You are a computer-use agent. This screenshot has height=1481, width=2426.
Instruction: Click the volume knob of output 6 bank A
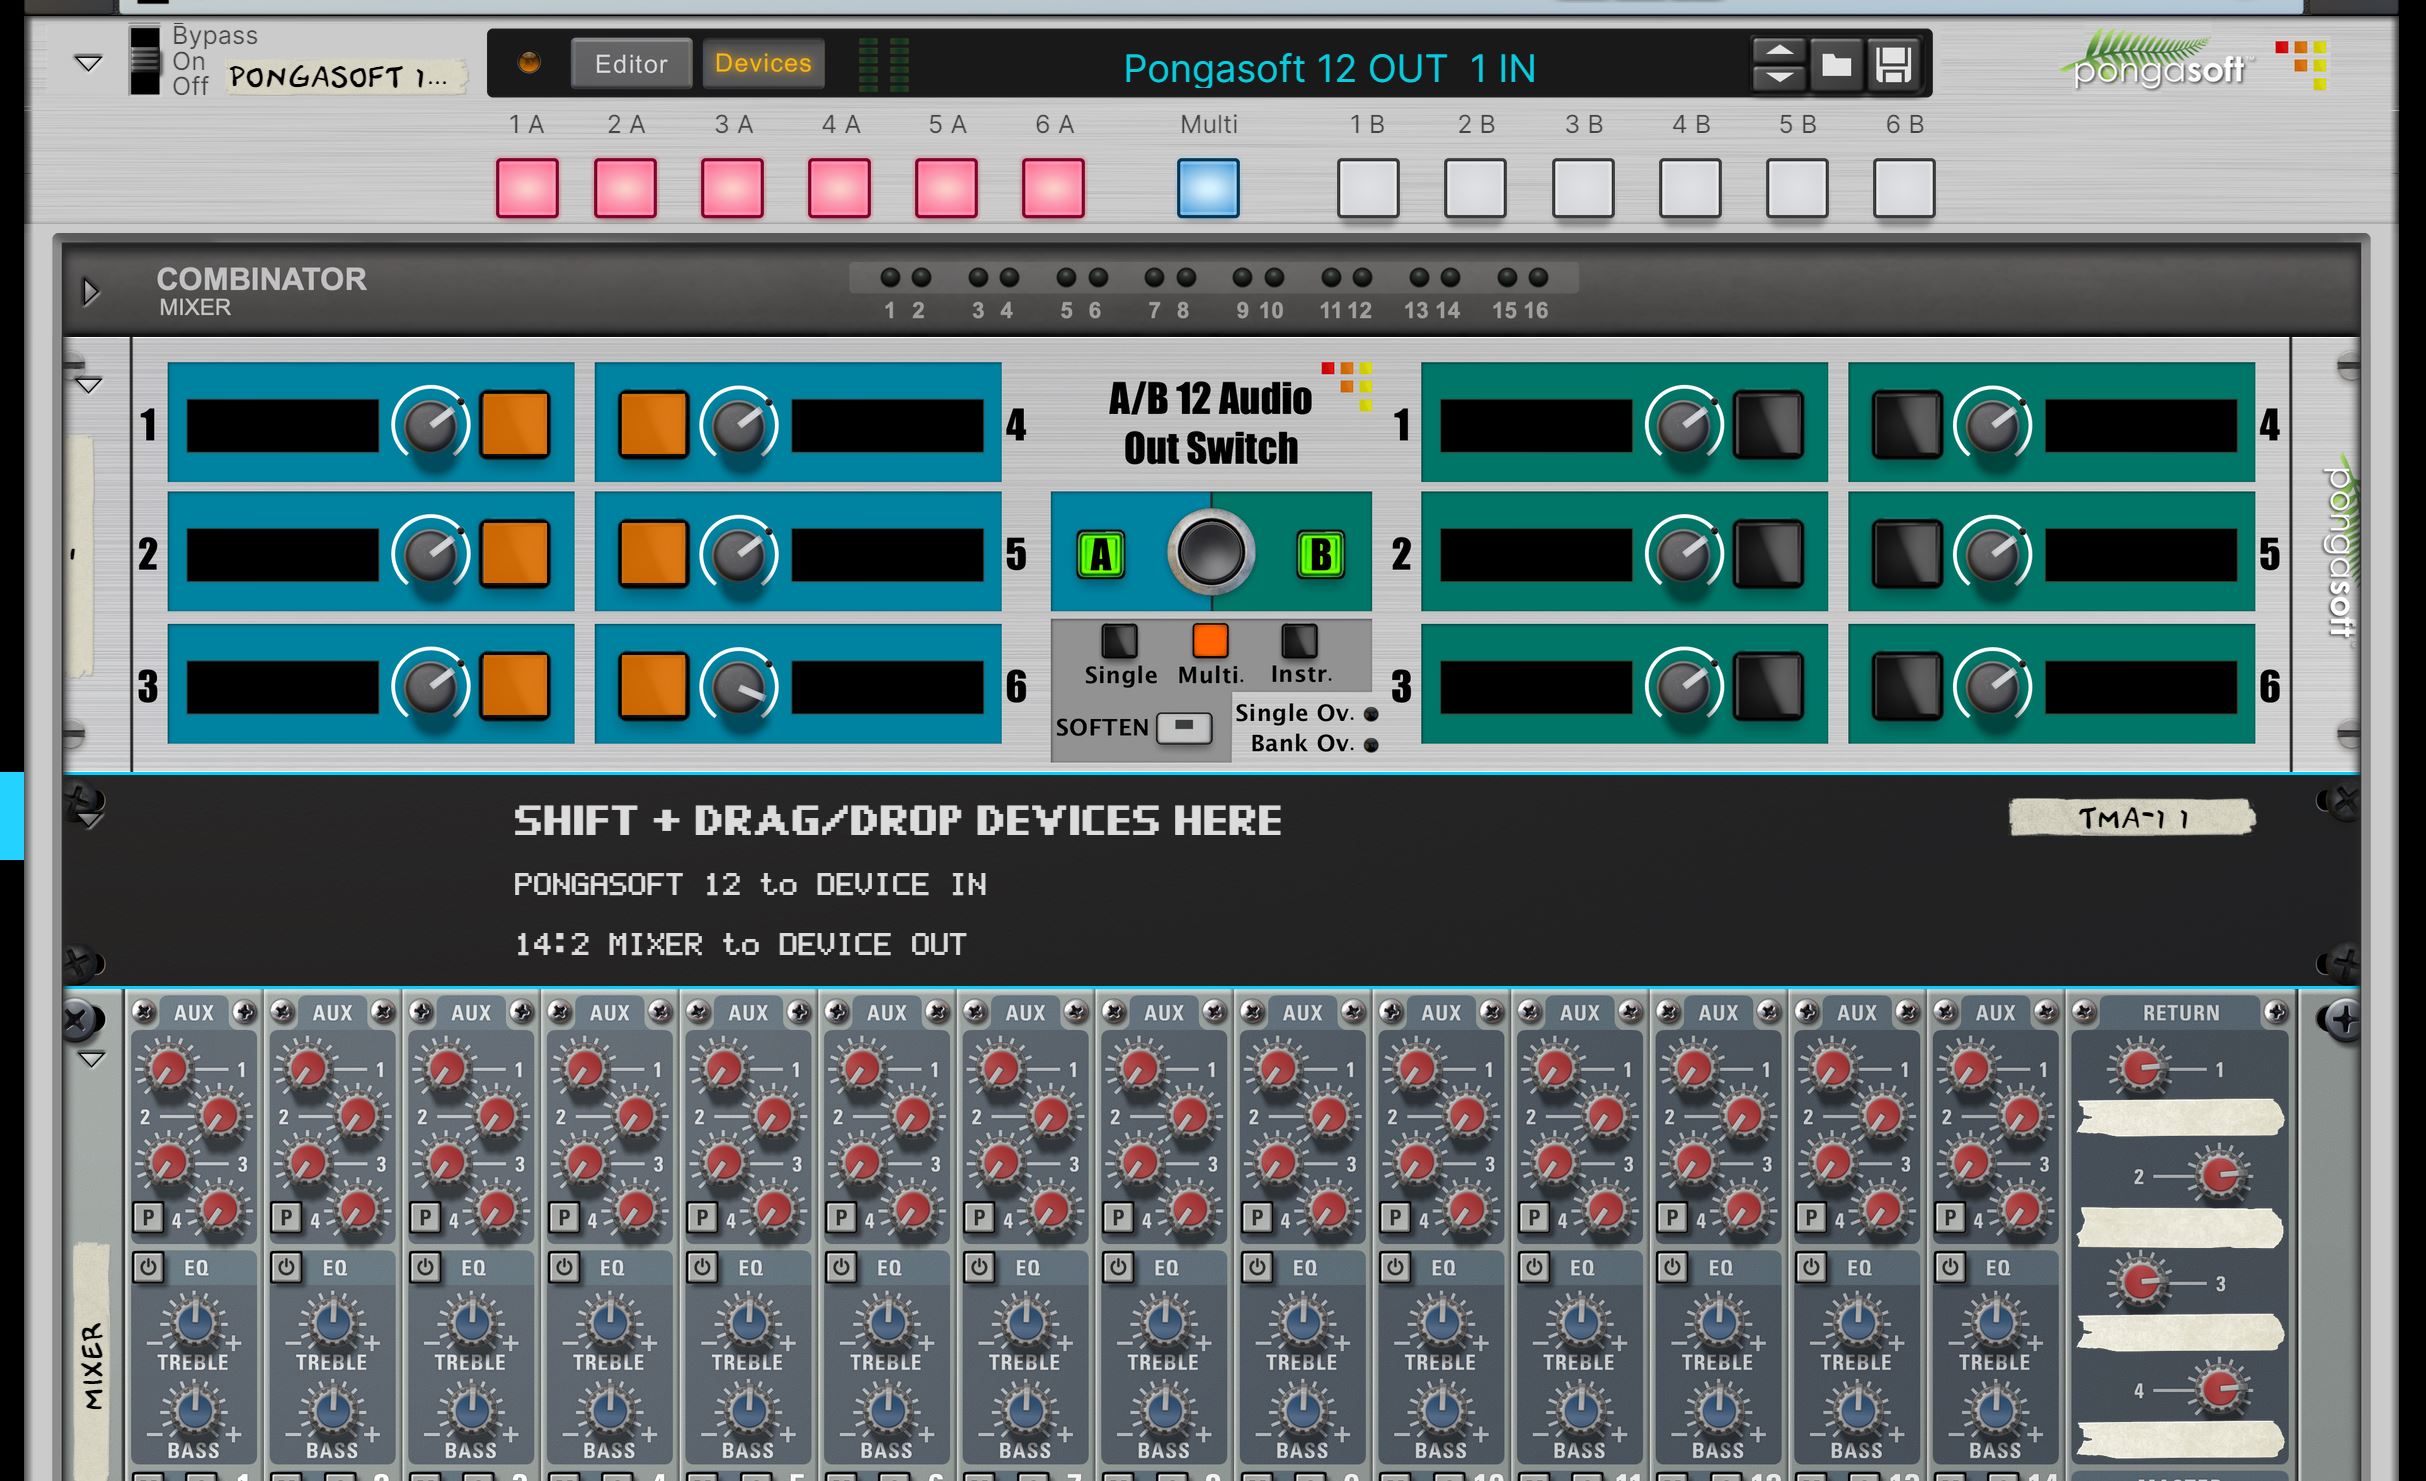click(x=739, y=687)
